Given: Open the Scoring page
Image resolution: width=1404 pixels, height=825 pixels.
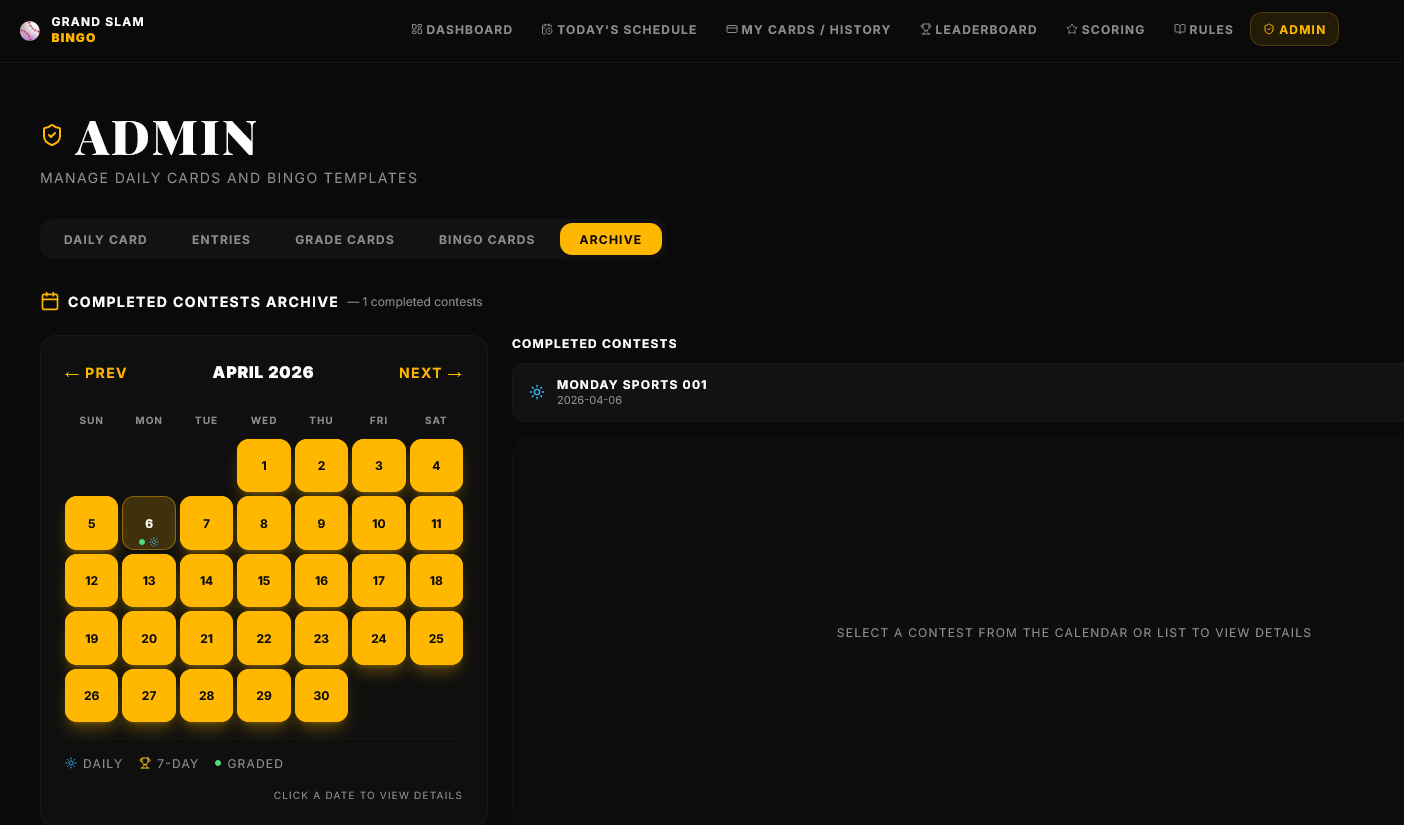Looking at the screenshot, I should tap(1105, 30).
